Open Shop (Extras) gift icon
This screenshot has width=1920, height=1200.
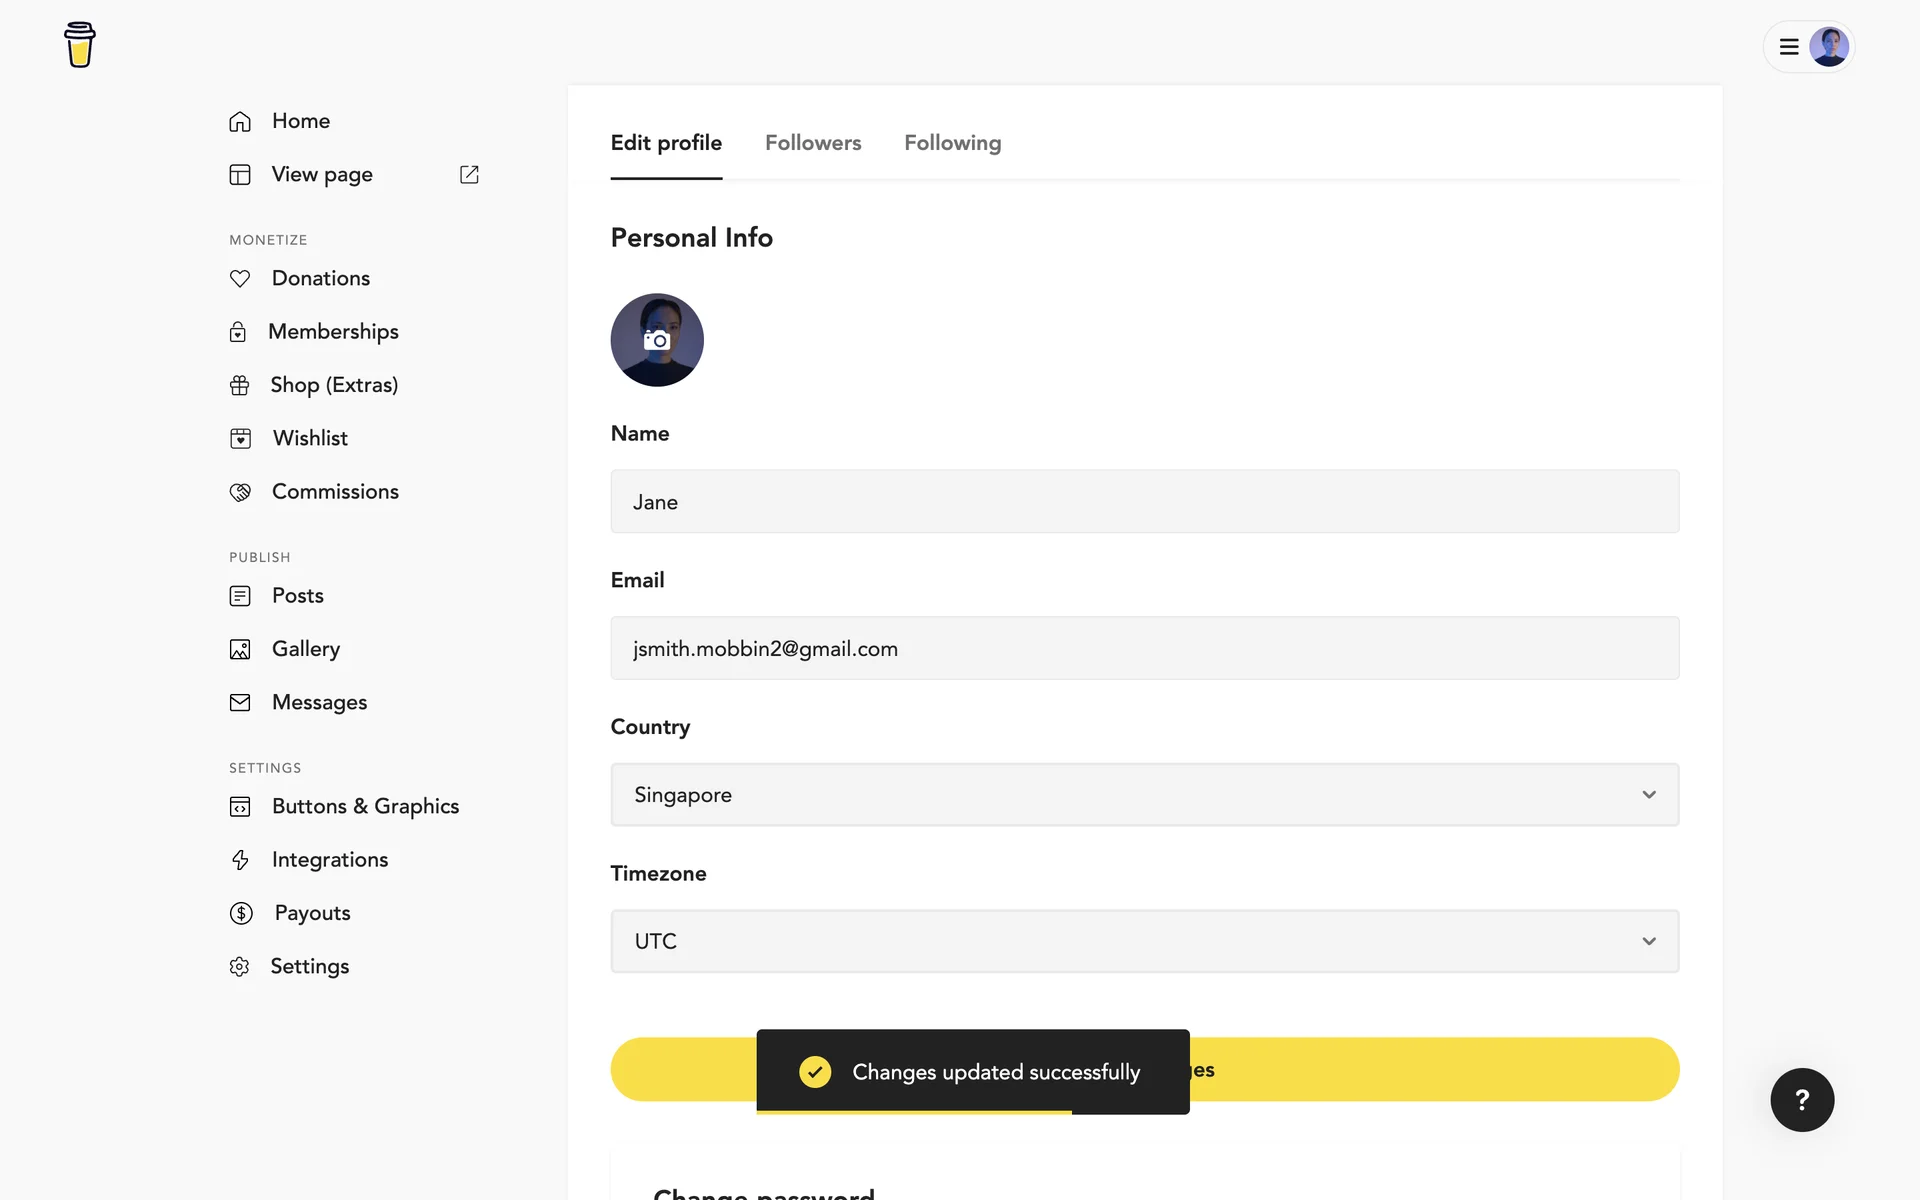(x=240, y=385)
